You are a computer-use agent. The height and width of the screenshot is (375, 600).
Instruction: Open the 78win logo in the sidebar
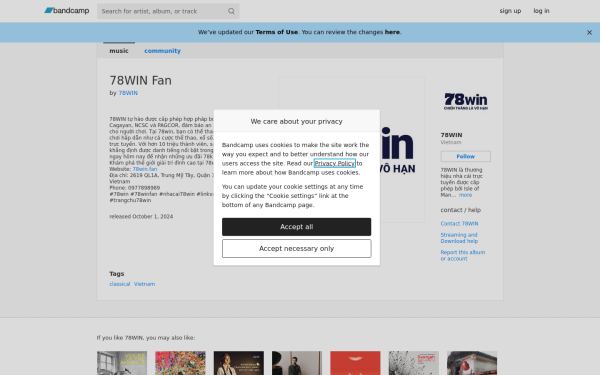pos(466,101)
